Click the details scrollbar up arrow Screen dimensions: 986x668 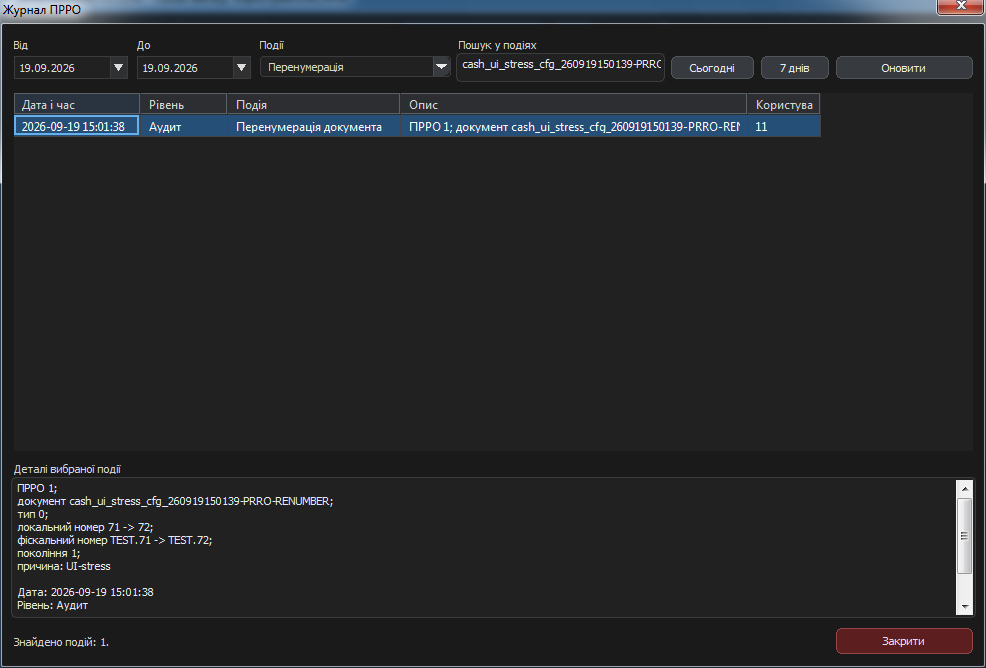click(x=965, y=489)
